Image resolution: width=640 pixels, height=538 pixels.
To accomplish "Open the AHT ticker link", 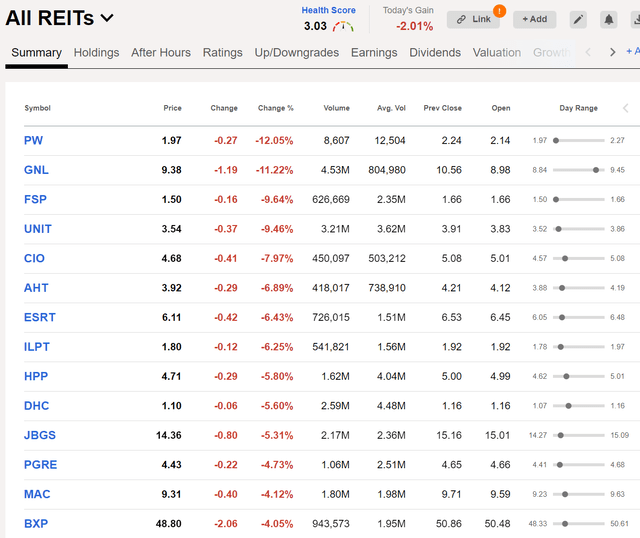I will coord(36,288).
